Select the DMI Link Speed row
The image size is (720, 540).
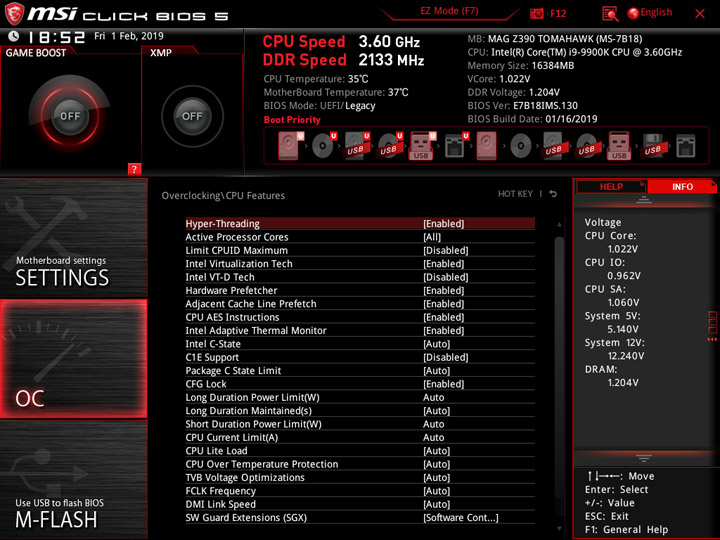(x=360, y=504)
